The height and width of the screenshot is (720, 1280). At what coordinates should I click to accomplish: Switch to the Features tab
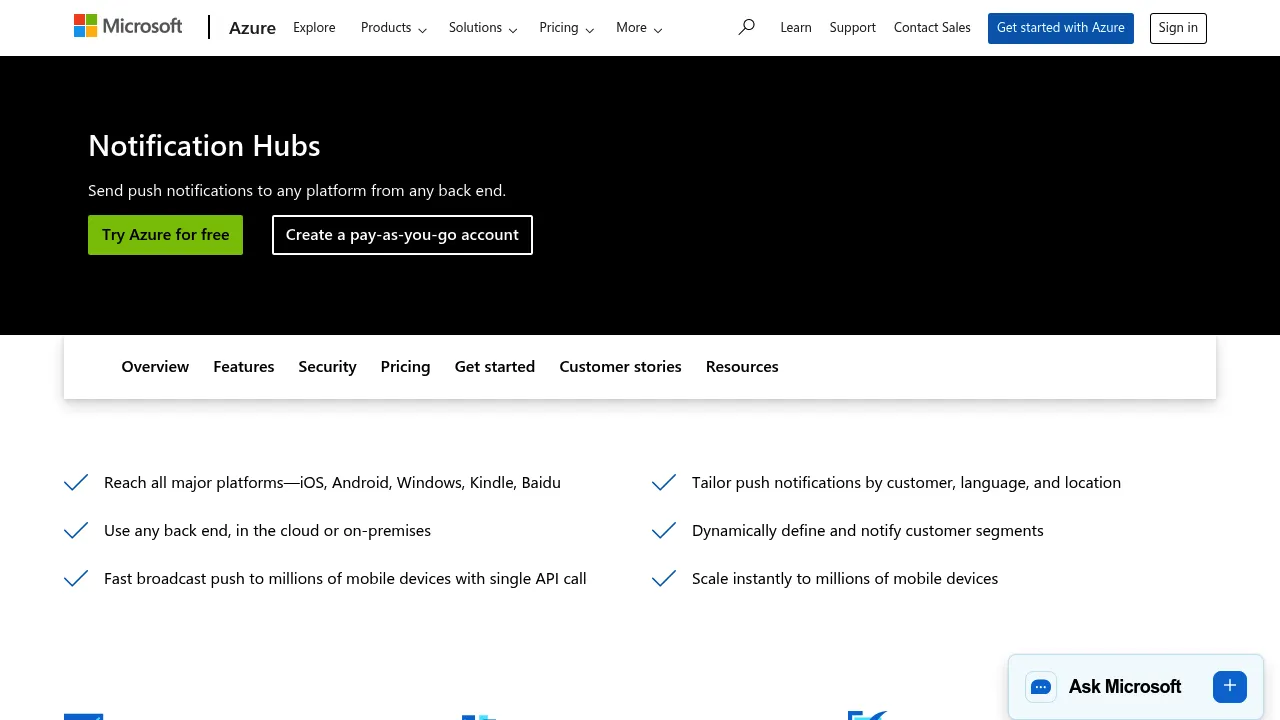click(244, 367)
